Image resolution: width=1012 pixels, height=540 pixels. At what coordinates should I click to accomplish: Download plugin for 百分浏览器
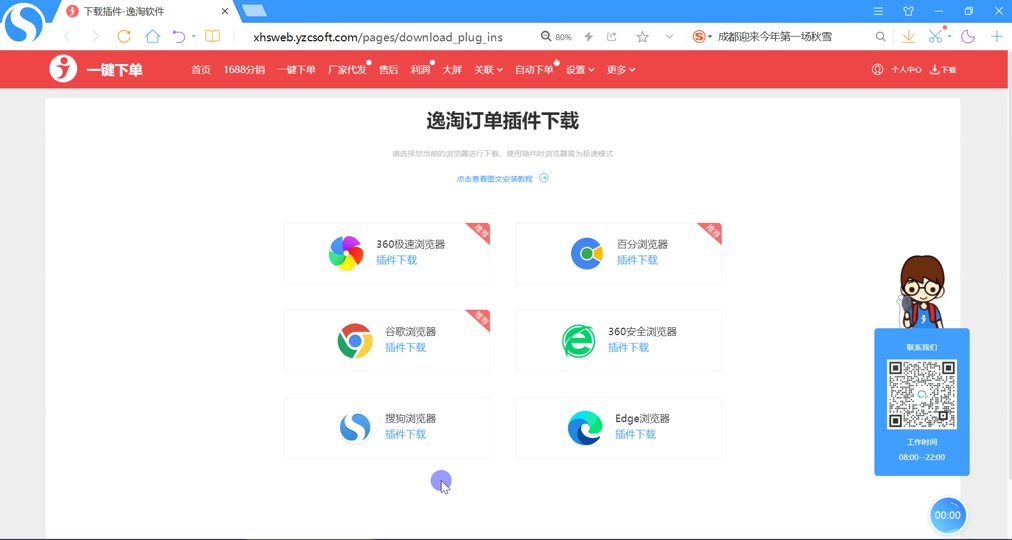(637, 260)
